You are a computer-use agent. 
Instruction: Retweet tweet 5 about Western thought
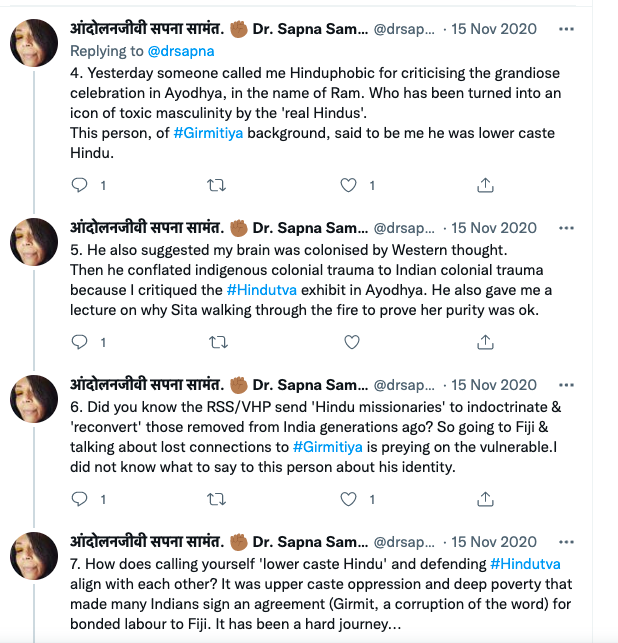(x=215, y=342)
